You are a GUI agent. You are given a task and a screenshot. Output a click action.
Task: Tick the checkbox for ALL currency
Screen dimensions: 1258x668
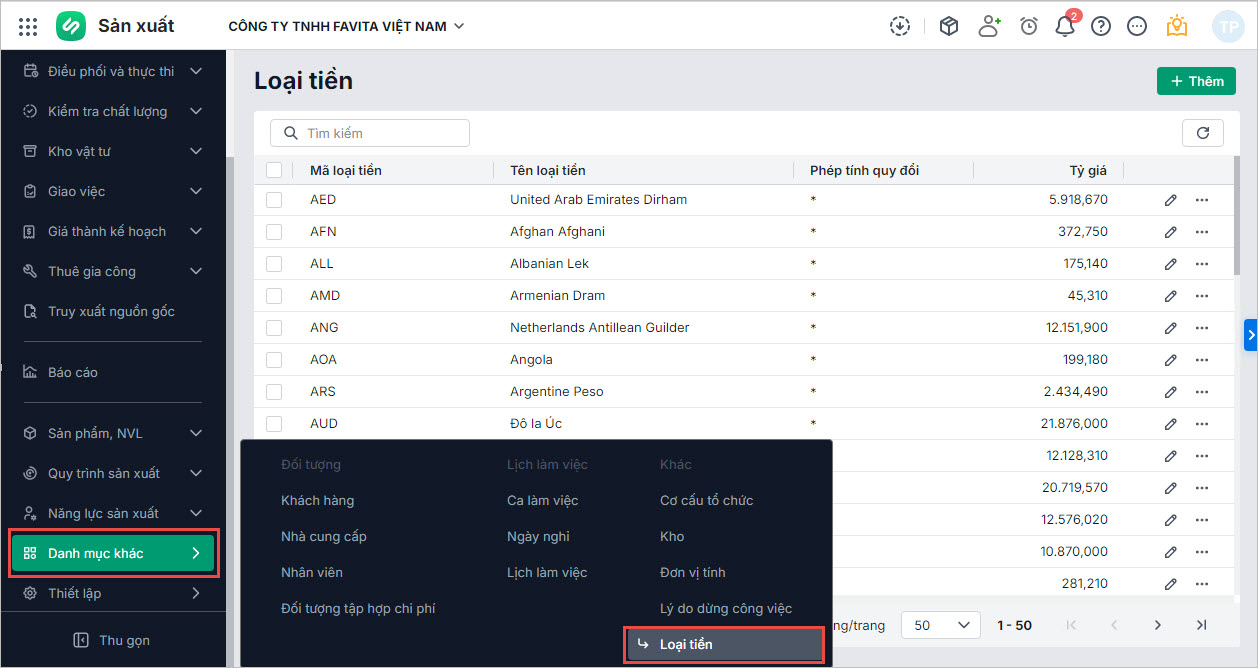[x=274, y=264]
